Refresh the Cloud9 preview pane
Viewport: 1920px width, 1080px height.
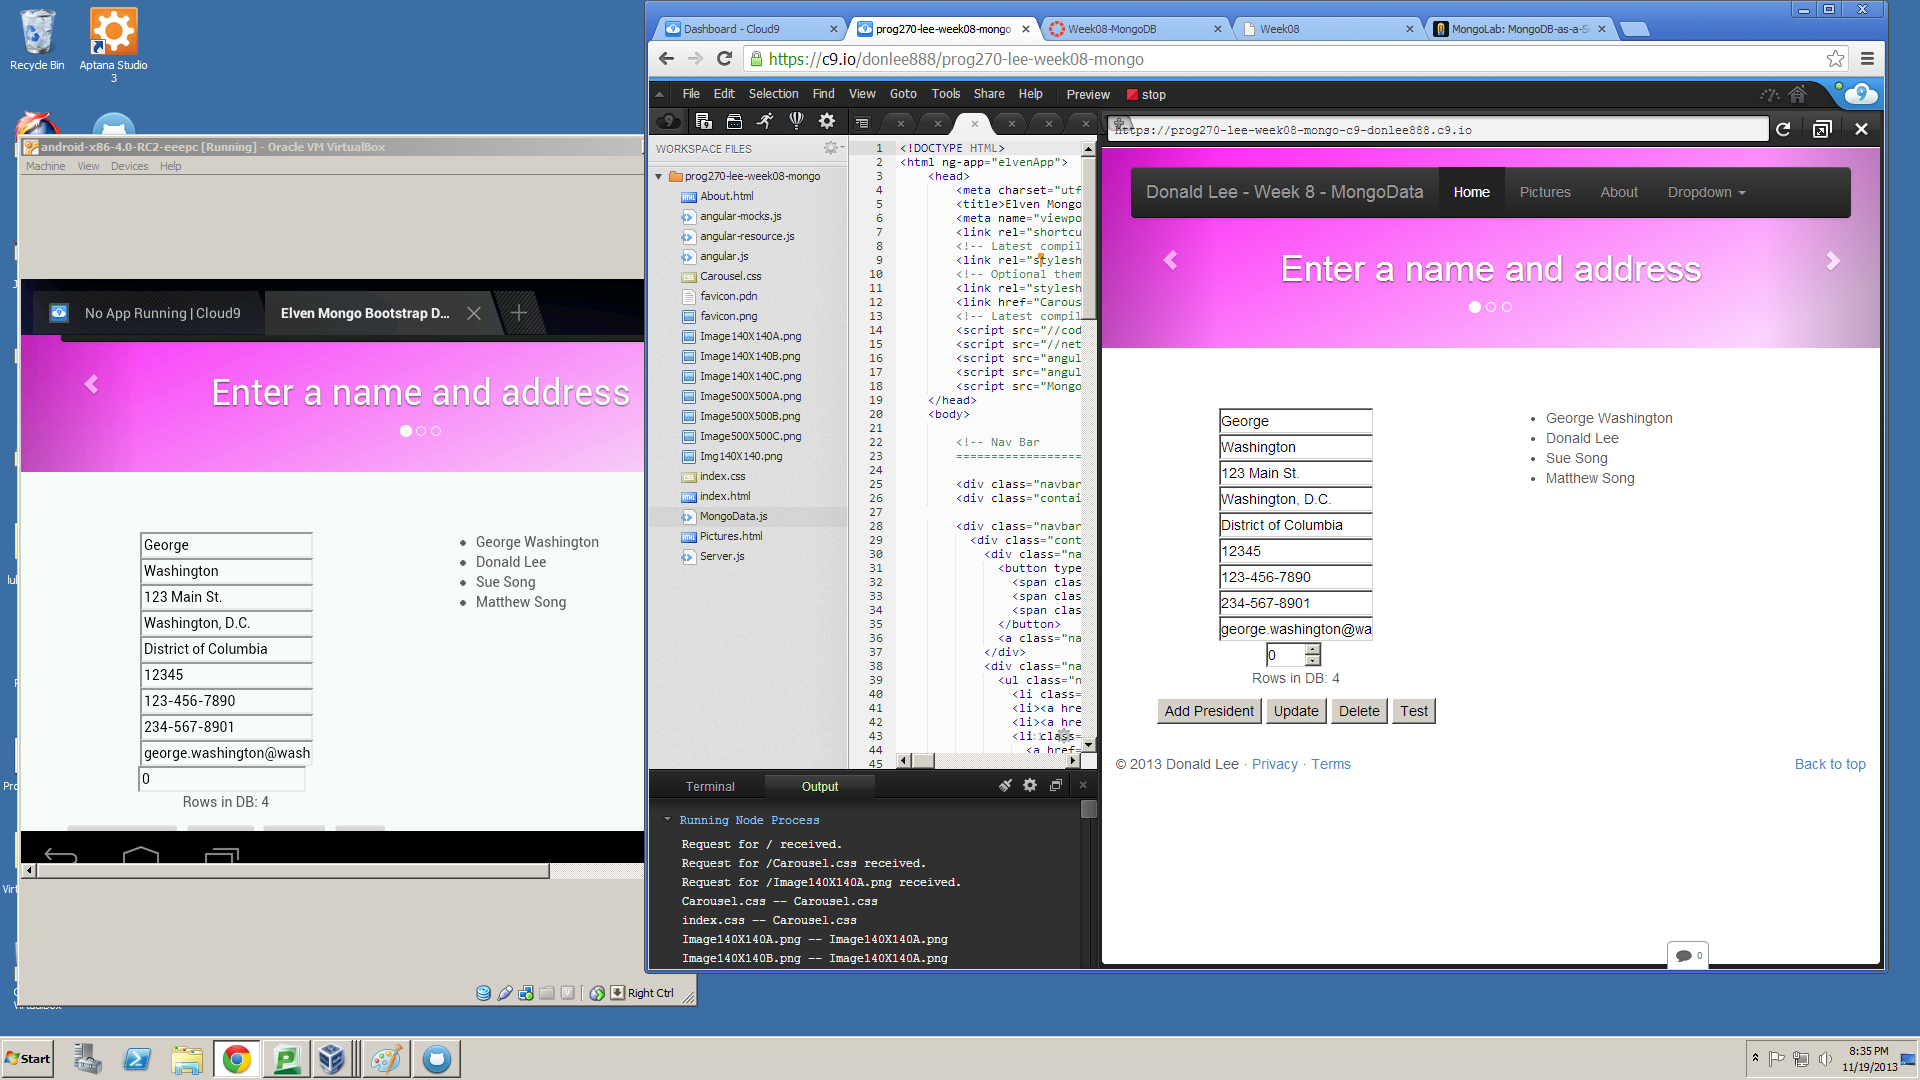click(x=1783, y=129)
